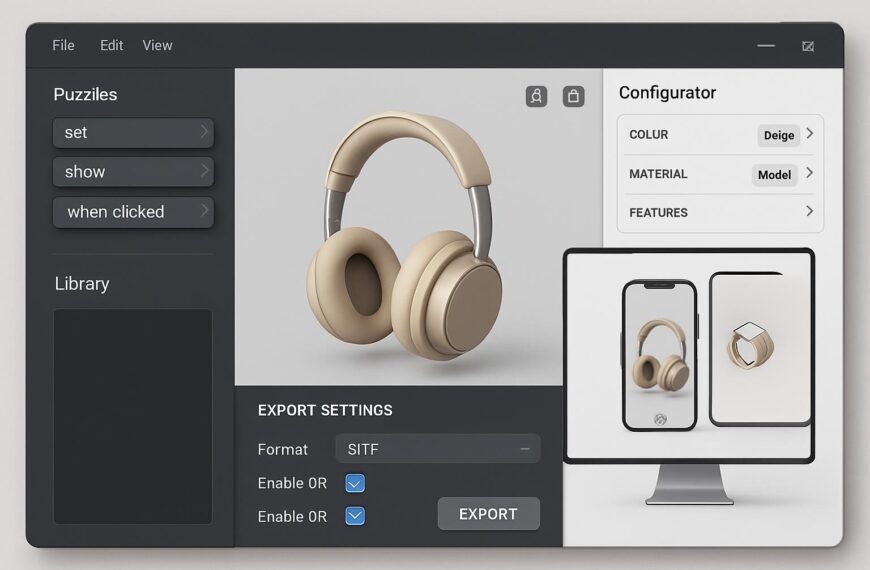Open the View menu
The height and width of the screenshot is (570, 870).
pos(157,45)
